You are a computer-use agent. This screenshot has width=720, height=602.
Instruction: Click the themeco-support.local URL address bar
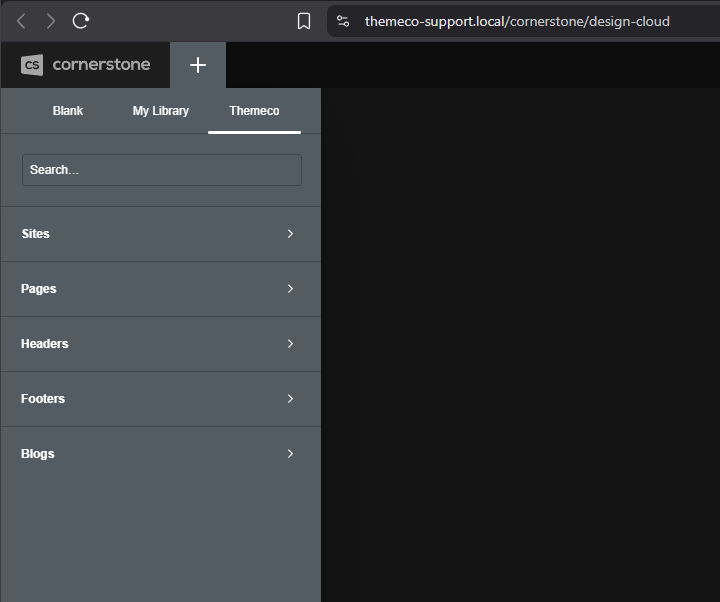[x=517, y=21]
